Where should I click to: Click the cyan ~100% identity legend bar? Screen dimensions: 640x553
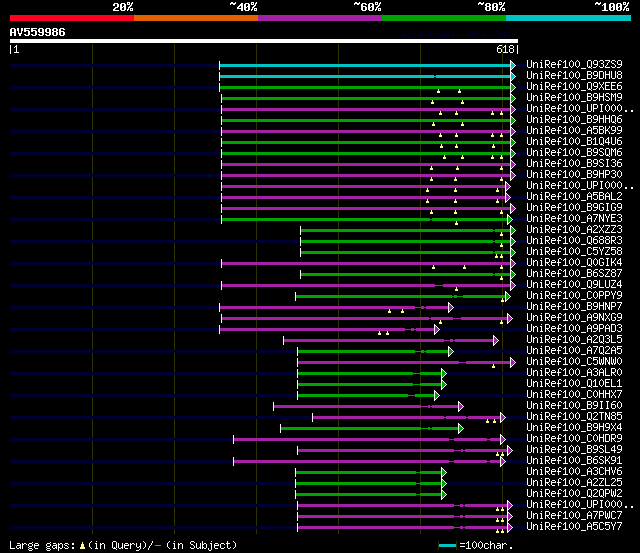click(x=569, y=18)
